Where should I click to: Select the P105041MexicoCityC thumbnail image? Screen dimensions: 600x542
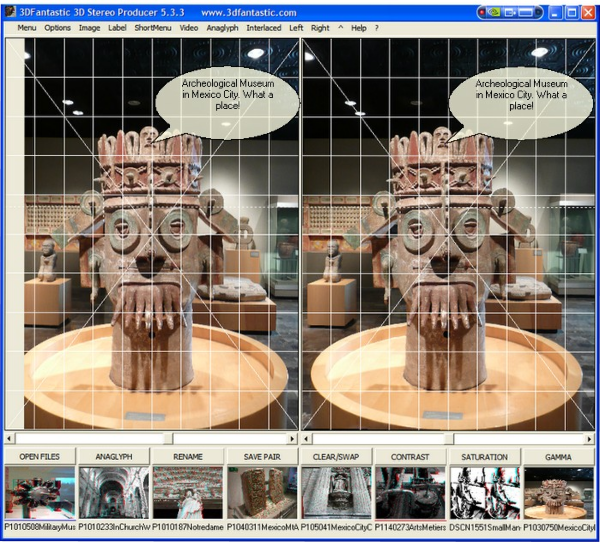click(x=336, y=493)
